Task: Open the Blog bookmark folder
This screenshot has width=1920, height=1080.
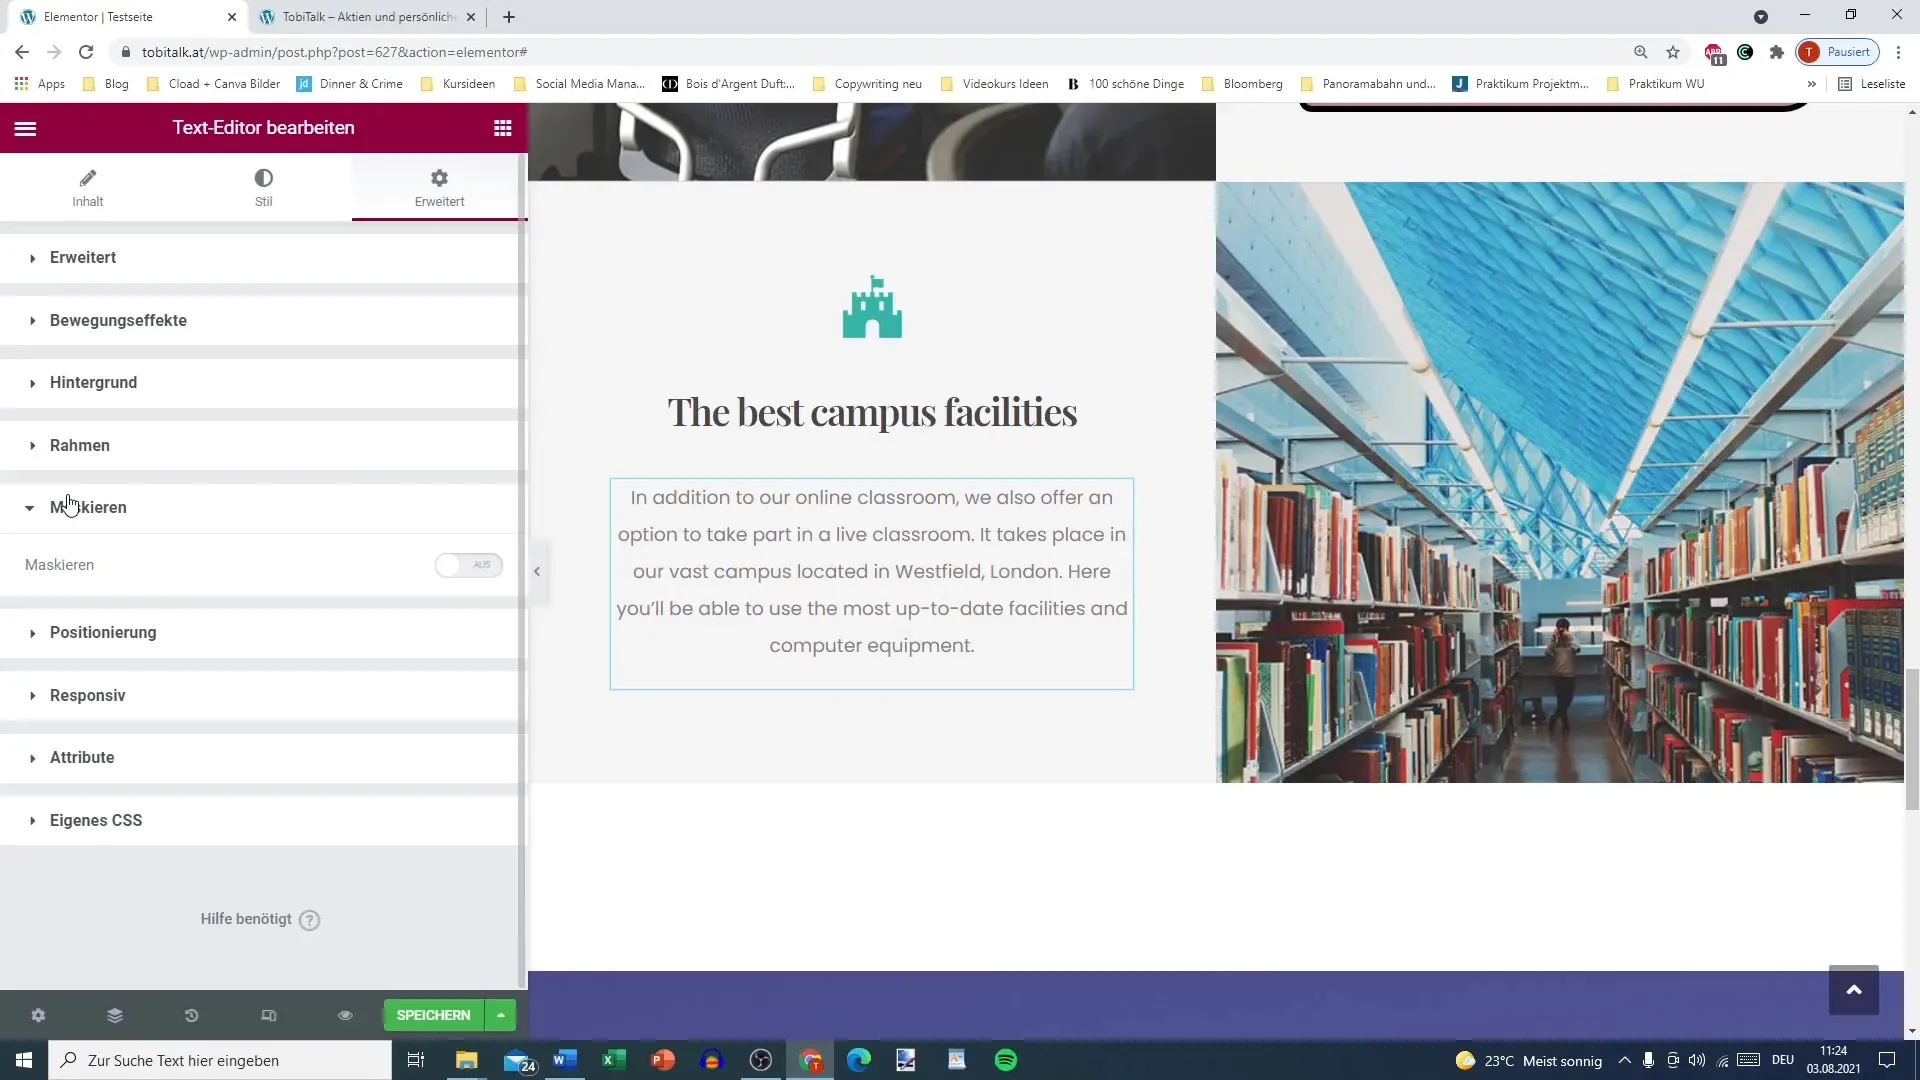Action: coord(105,84)
